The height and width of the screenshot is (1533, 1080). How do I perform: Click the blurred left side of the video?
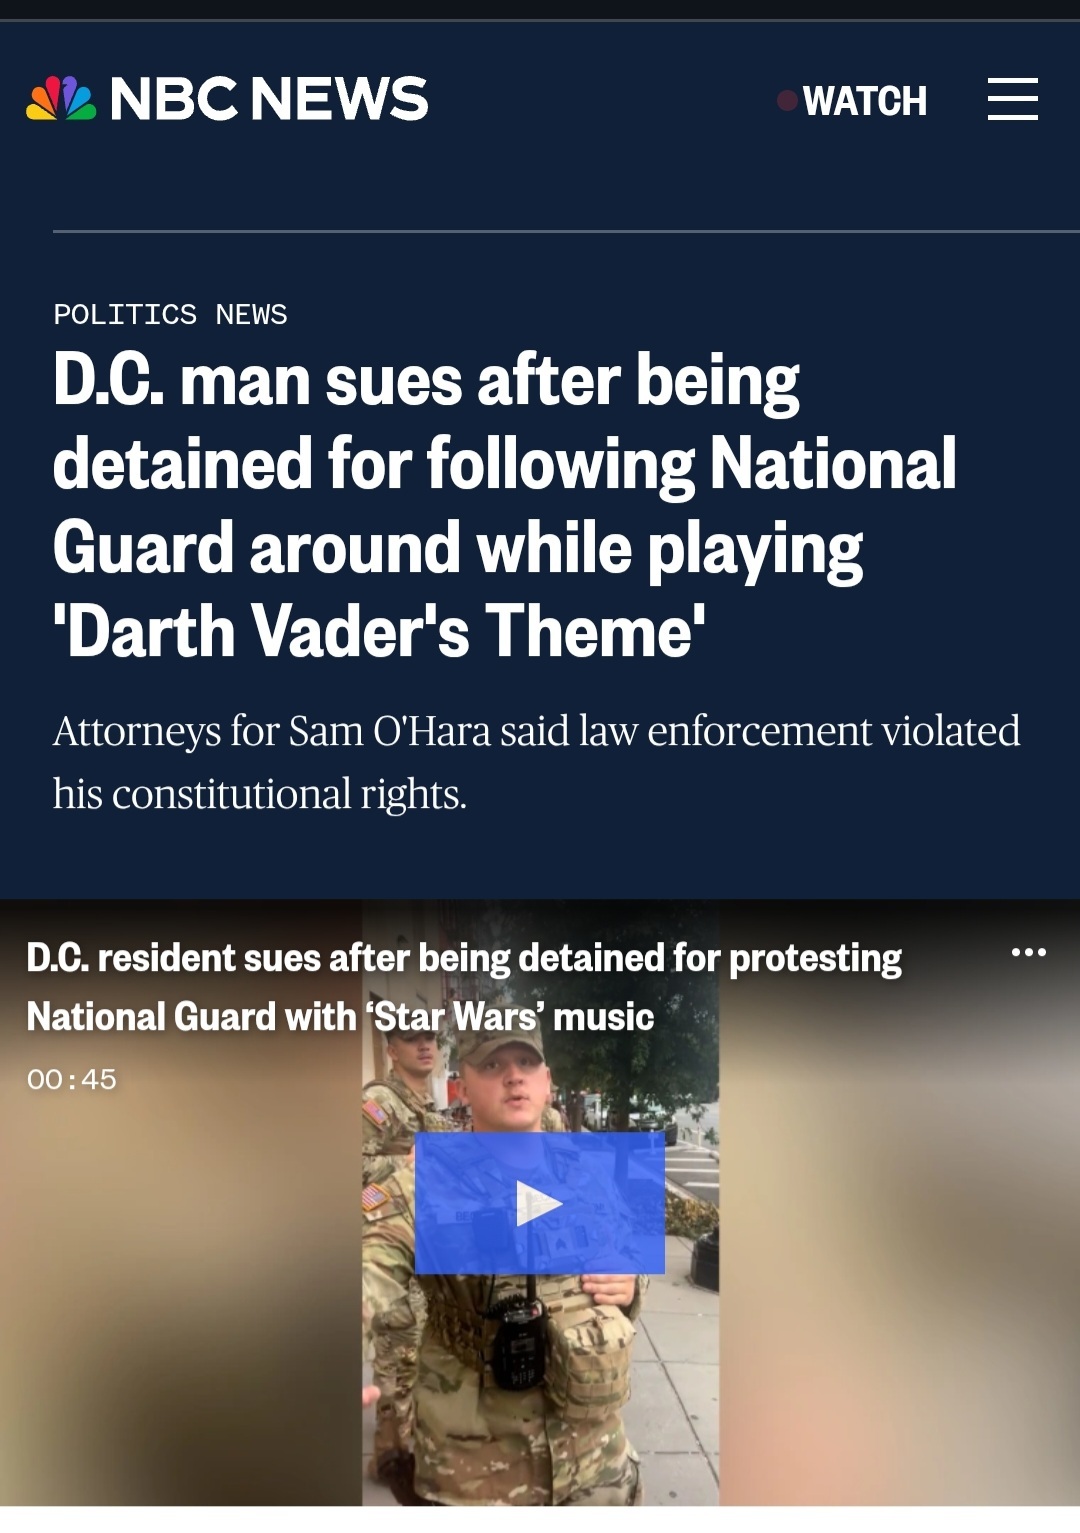tap(180, 1300)
